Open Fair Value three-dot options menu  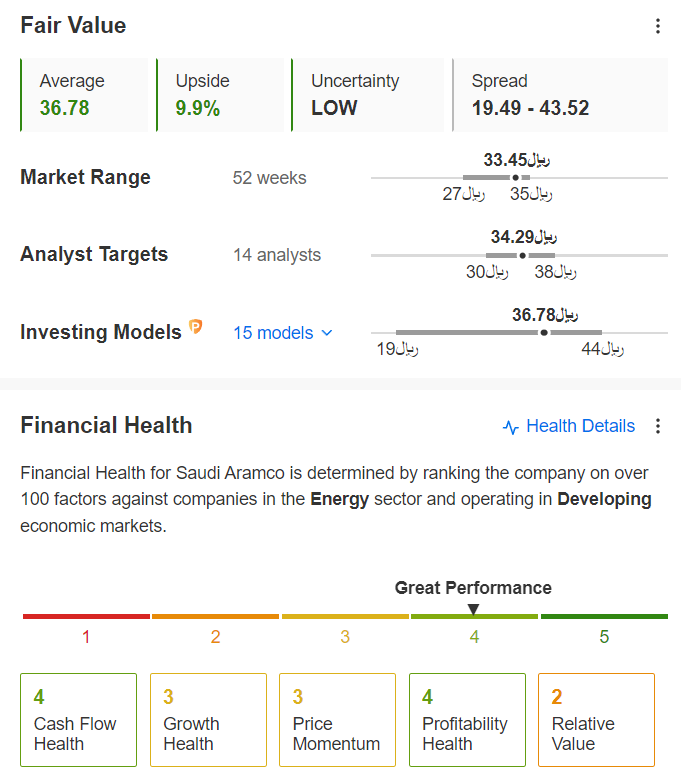658,26
